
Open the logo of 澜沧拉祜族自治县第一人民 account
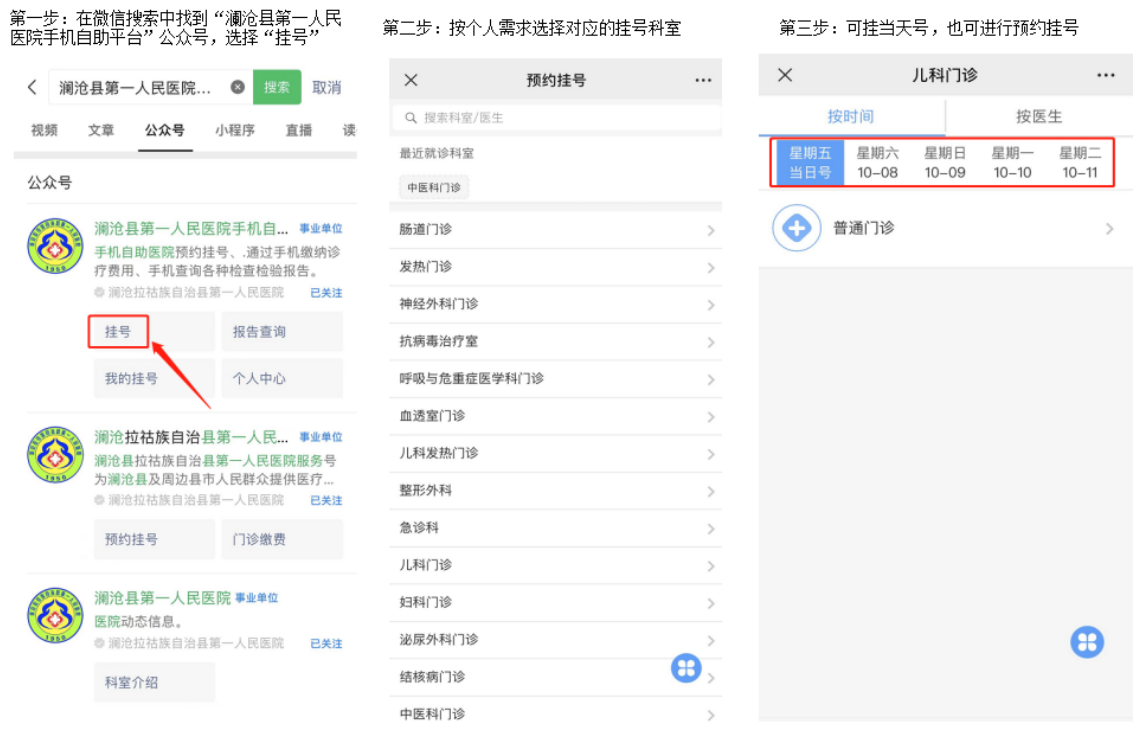55,455
